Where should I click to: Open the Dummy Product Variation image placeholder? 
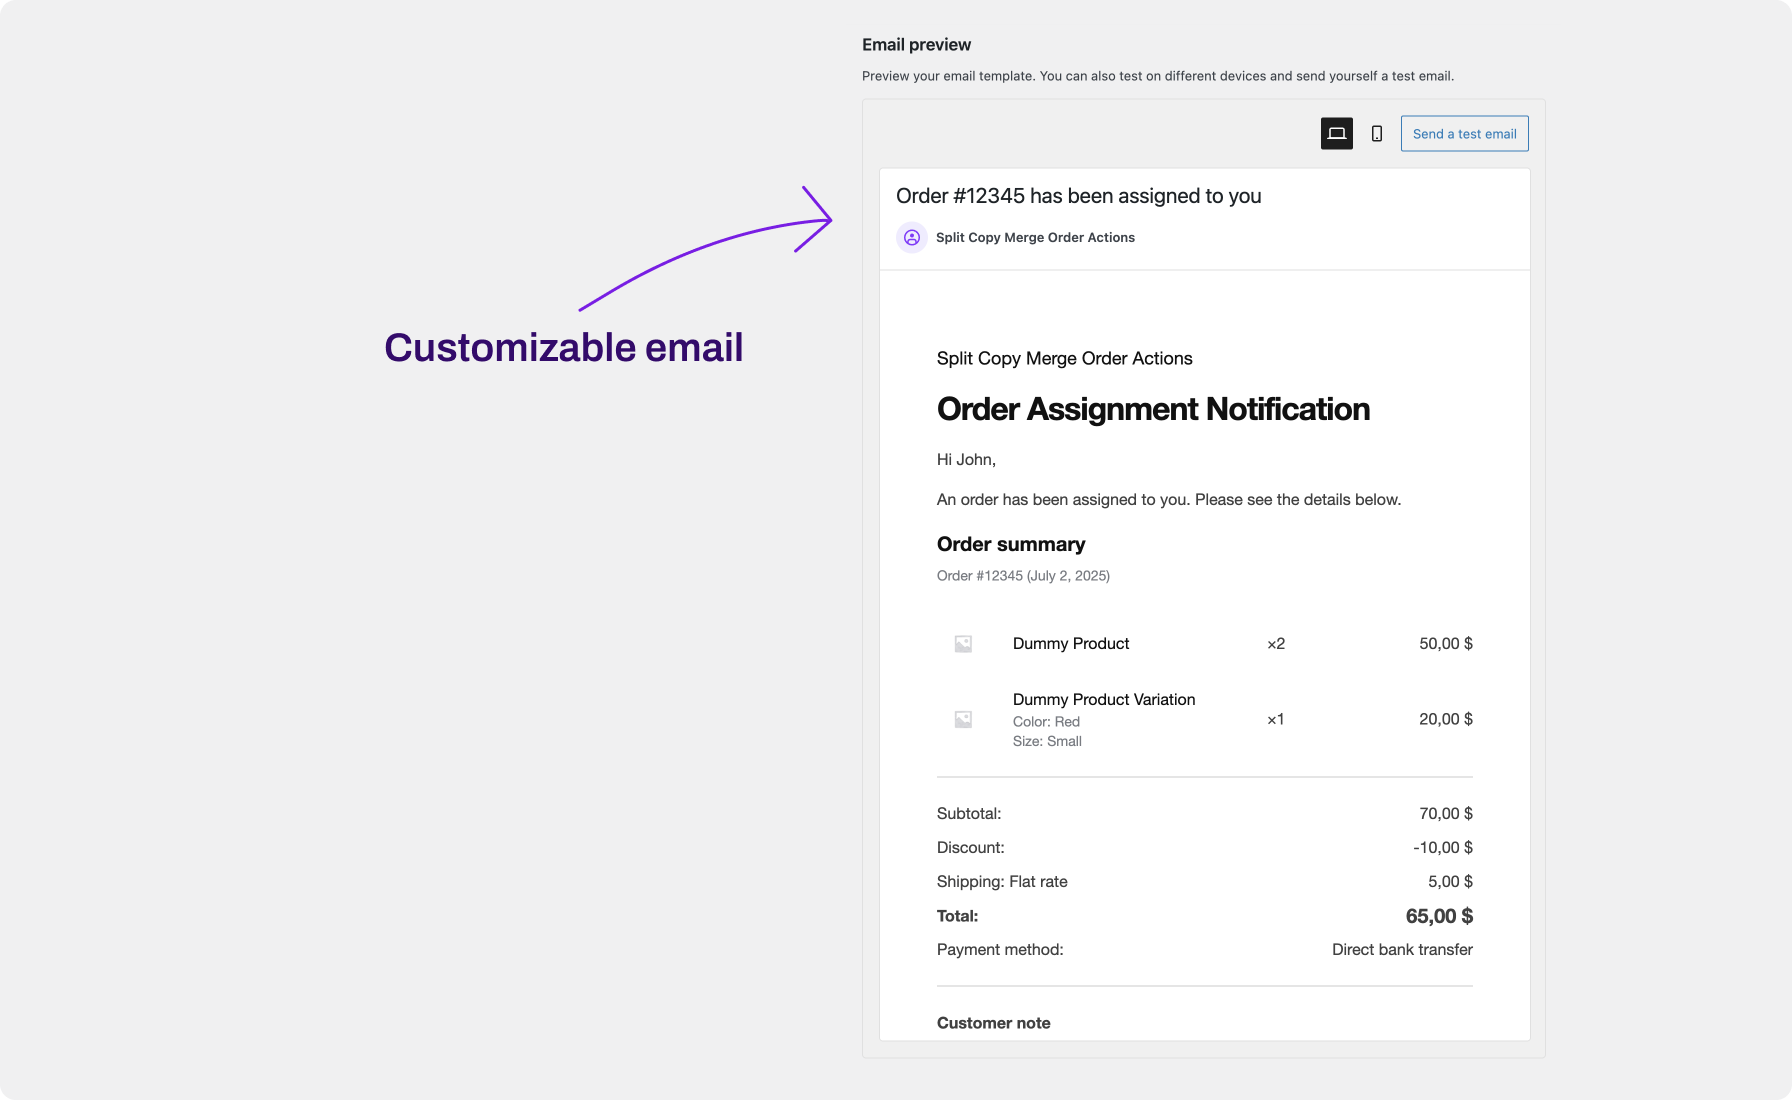[962, 719]
